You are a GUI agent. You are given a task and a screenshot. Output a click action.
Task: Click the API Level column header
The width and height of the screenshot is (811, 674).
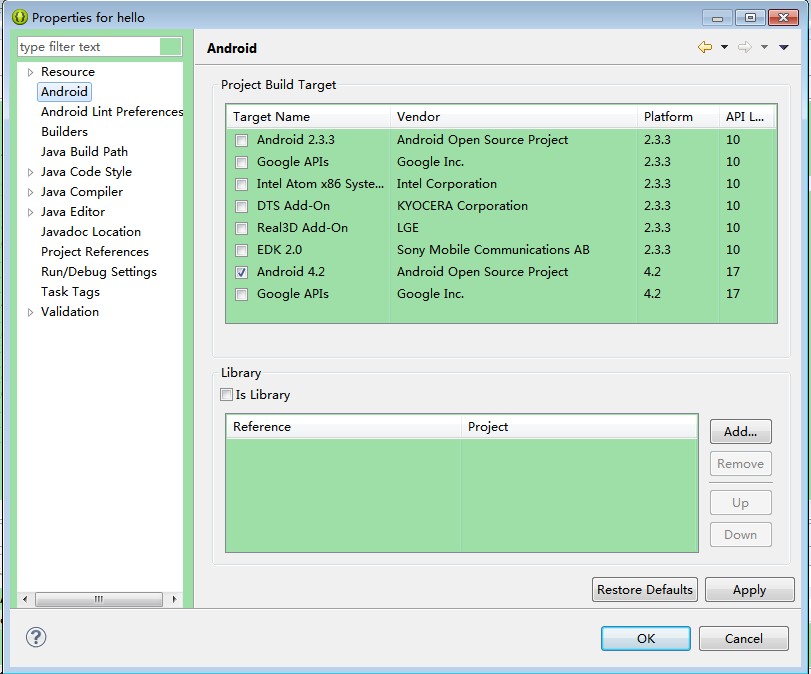pos(745,117)
